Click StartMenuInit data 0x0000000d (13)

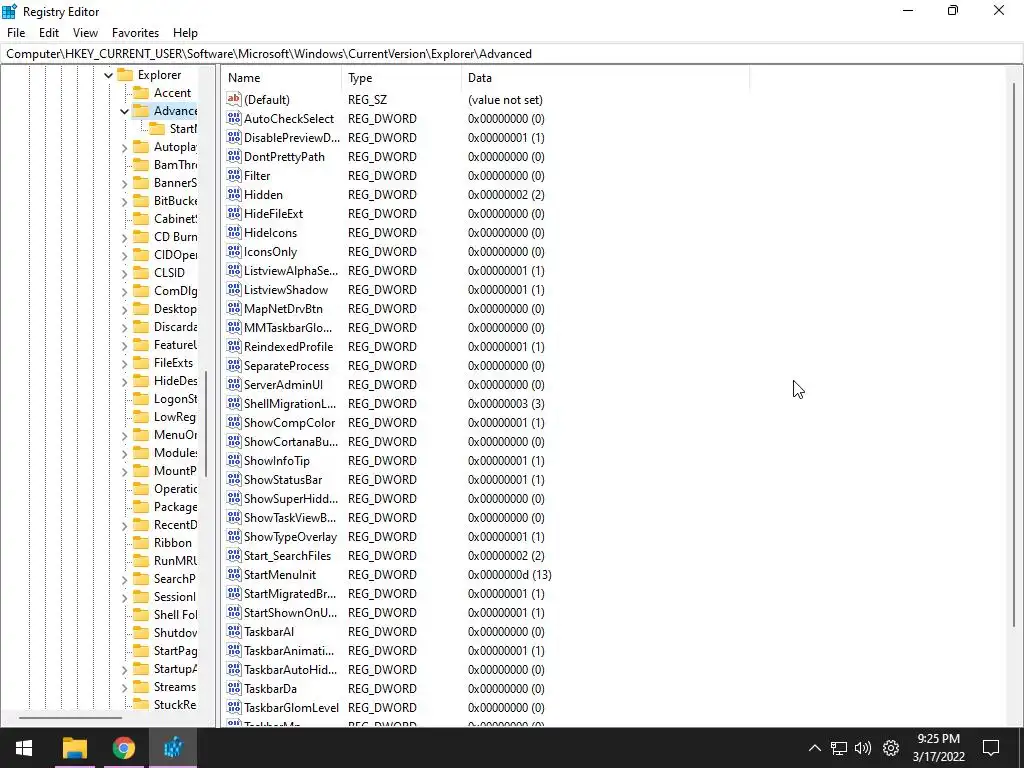click(x=510, y=575)
